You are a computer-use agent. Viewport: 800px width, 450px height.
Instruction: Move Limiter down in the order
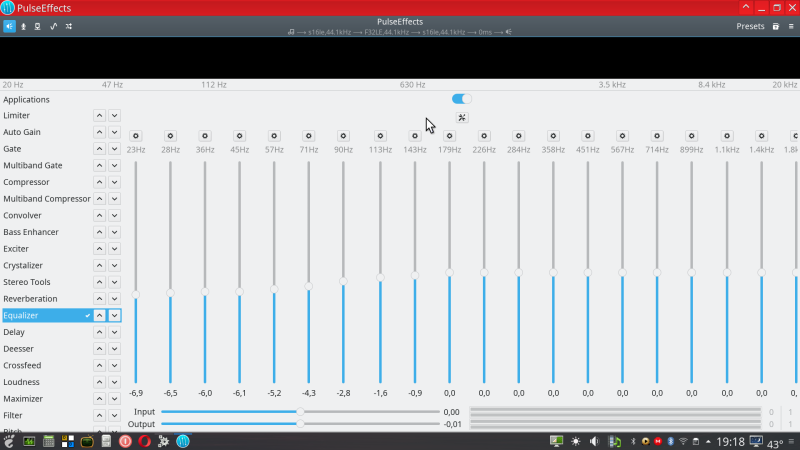pos(114,115)
